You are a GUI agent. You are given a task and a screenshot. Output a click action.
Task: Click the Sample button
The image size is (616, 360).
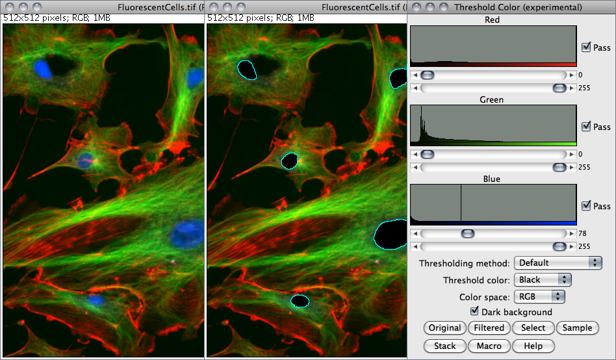(x=577, y=328)
